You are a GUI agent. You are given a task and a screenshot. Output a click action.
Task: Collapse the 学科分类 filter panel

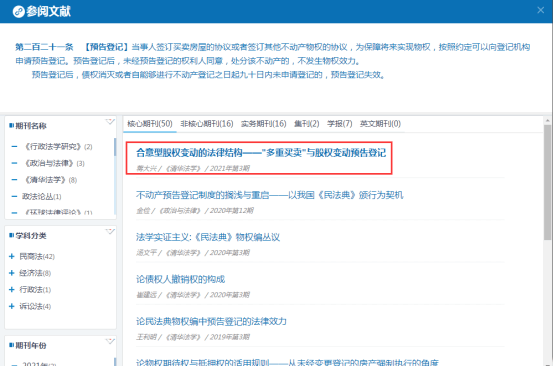pos(110,232)
